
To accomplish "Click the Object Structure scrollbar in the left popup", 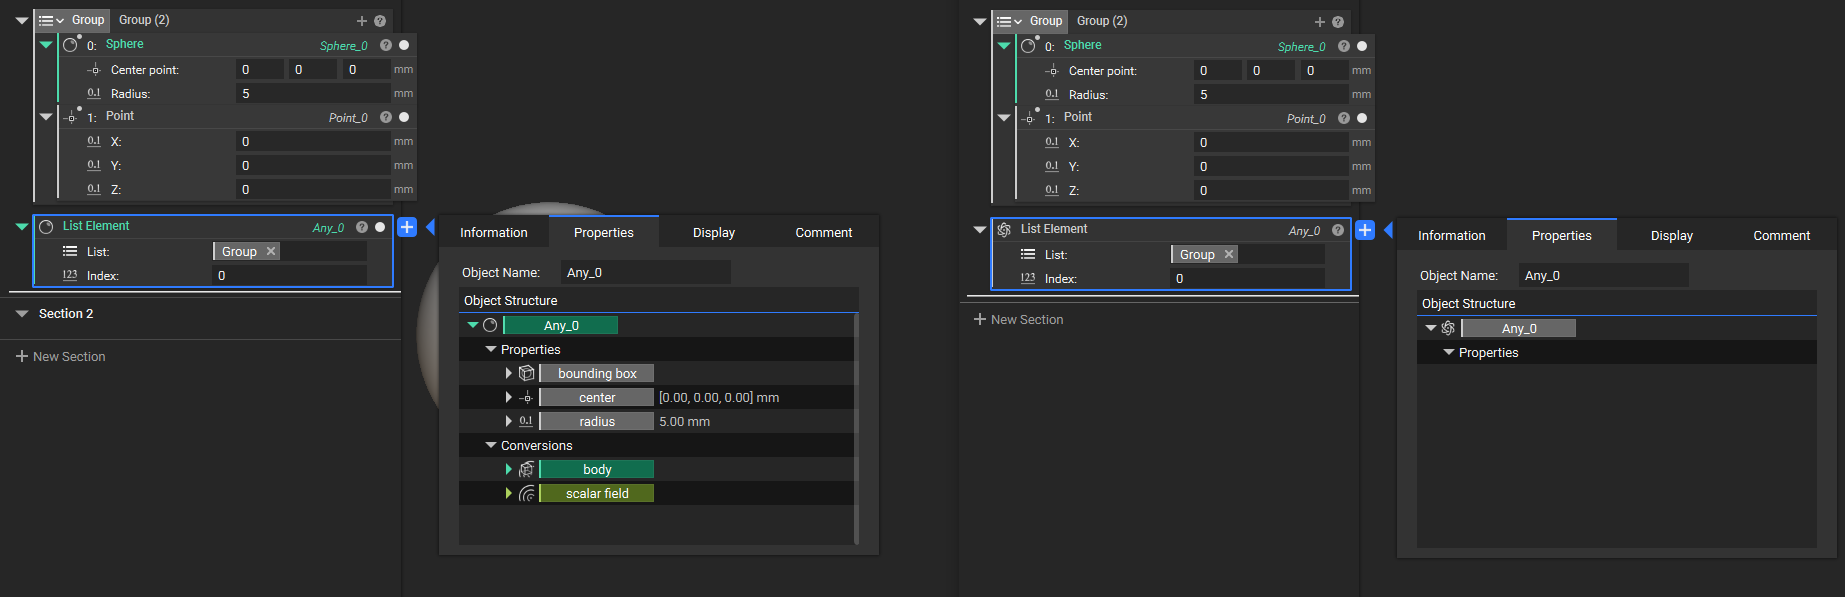I will pos(856,429).
